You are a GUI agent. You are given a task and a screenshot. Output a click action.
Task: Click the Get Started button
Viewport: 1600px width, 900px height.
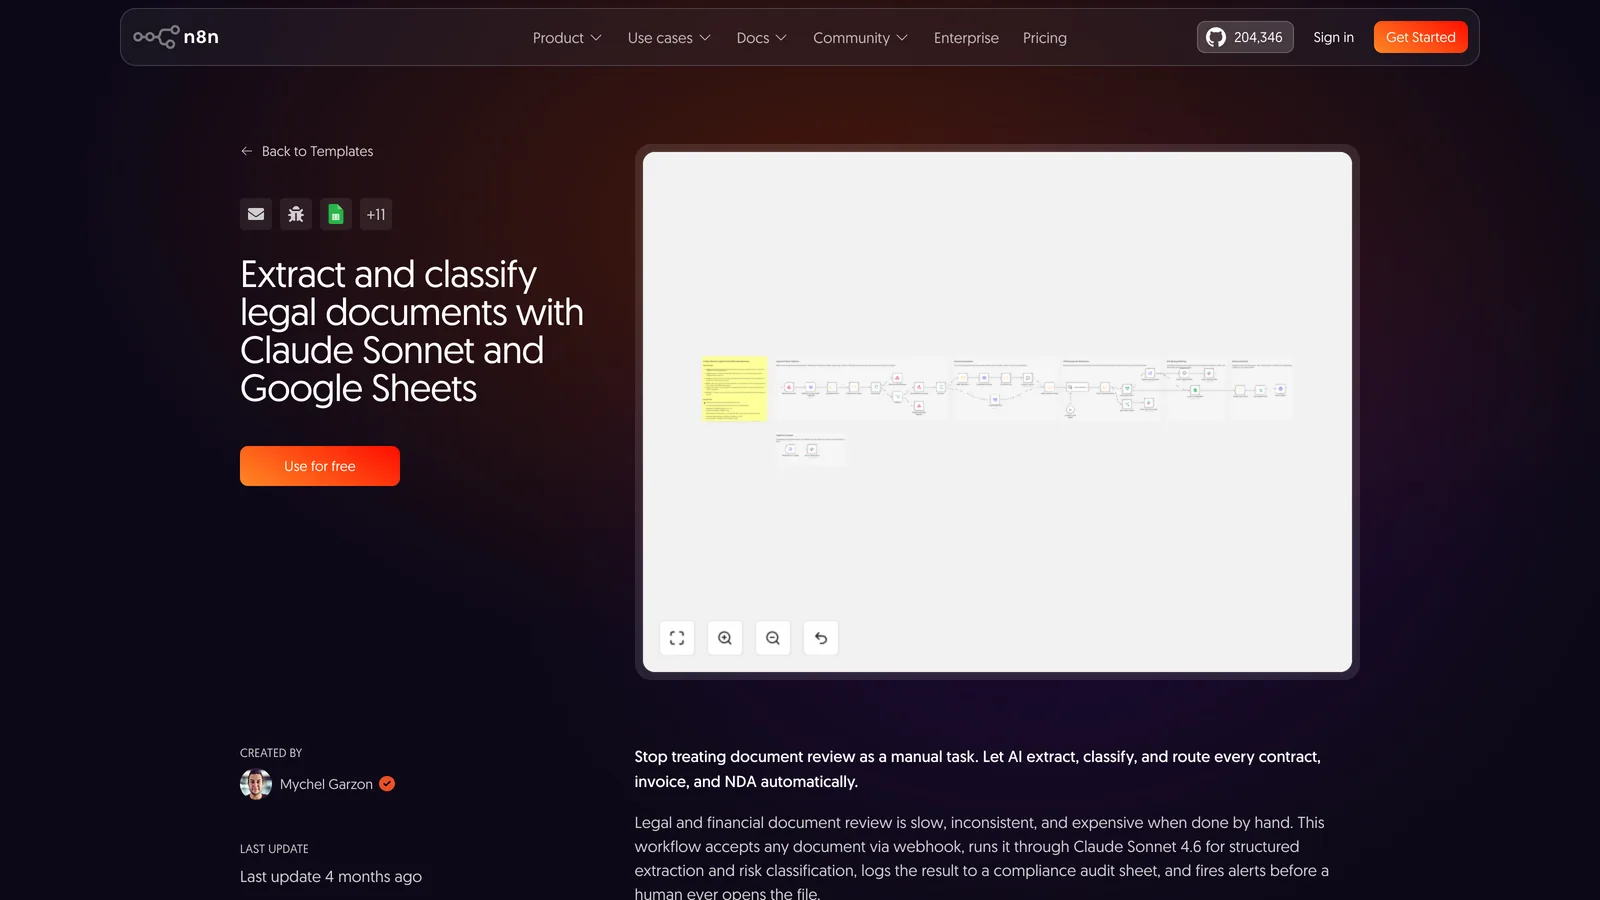click(x=1420, y=37)
